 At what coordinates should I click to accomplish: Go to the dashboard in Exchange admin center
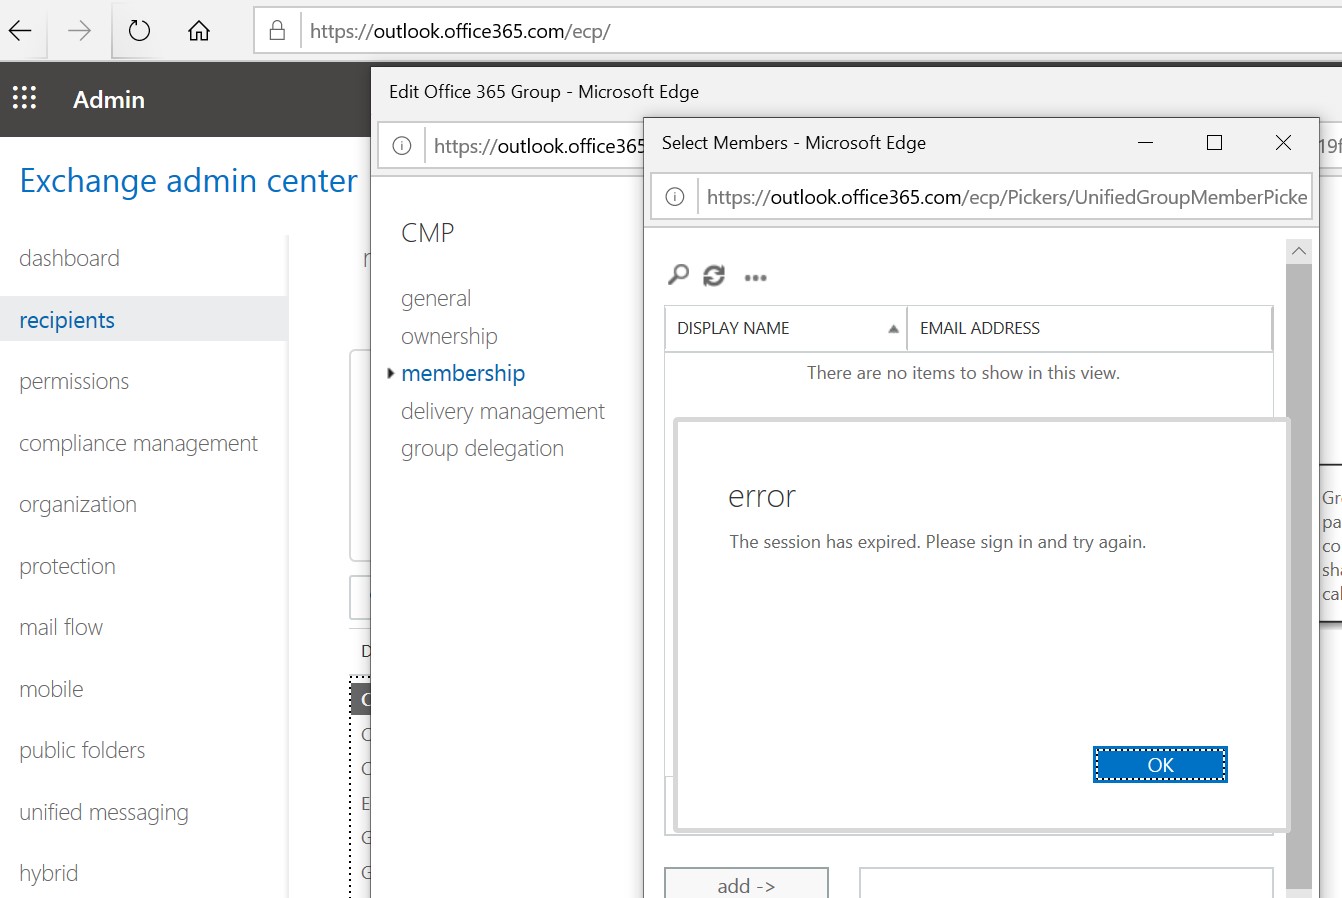[x=69, y=258]
